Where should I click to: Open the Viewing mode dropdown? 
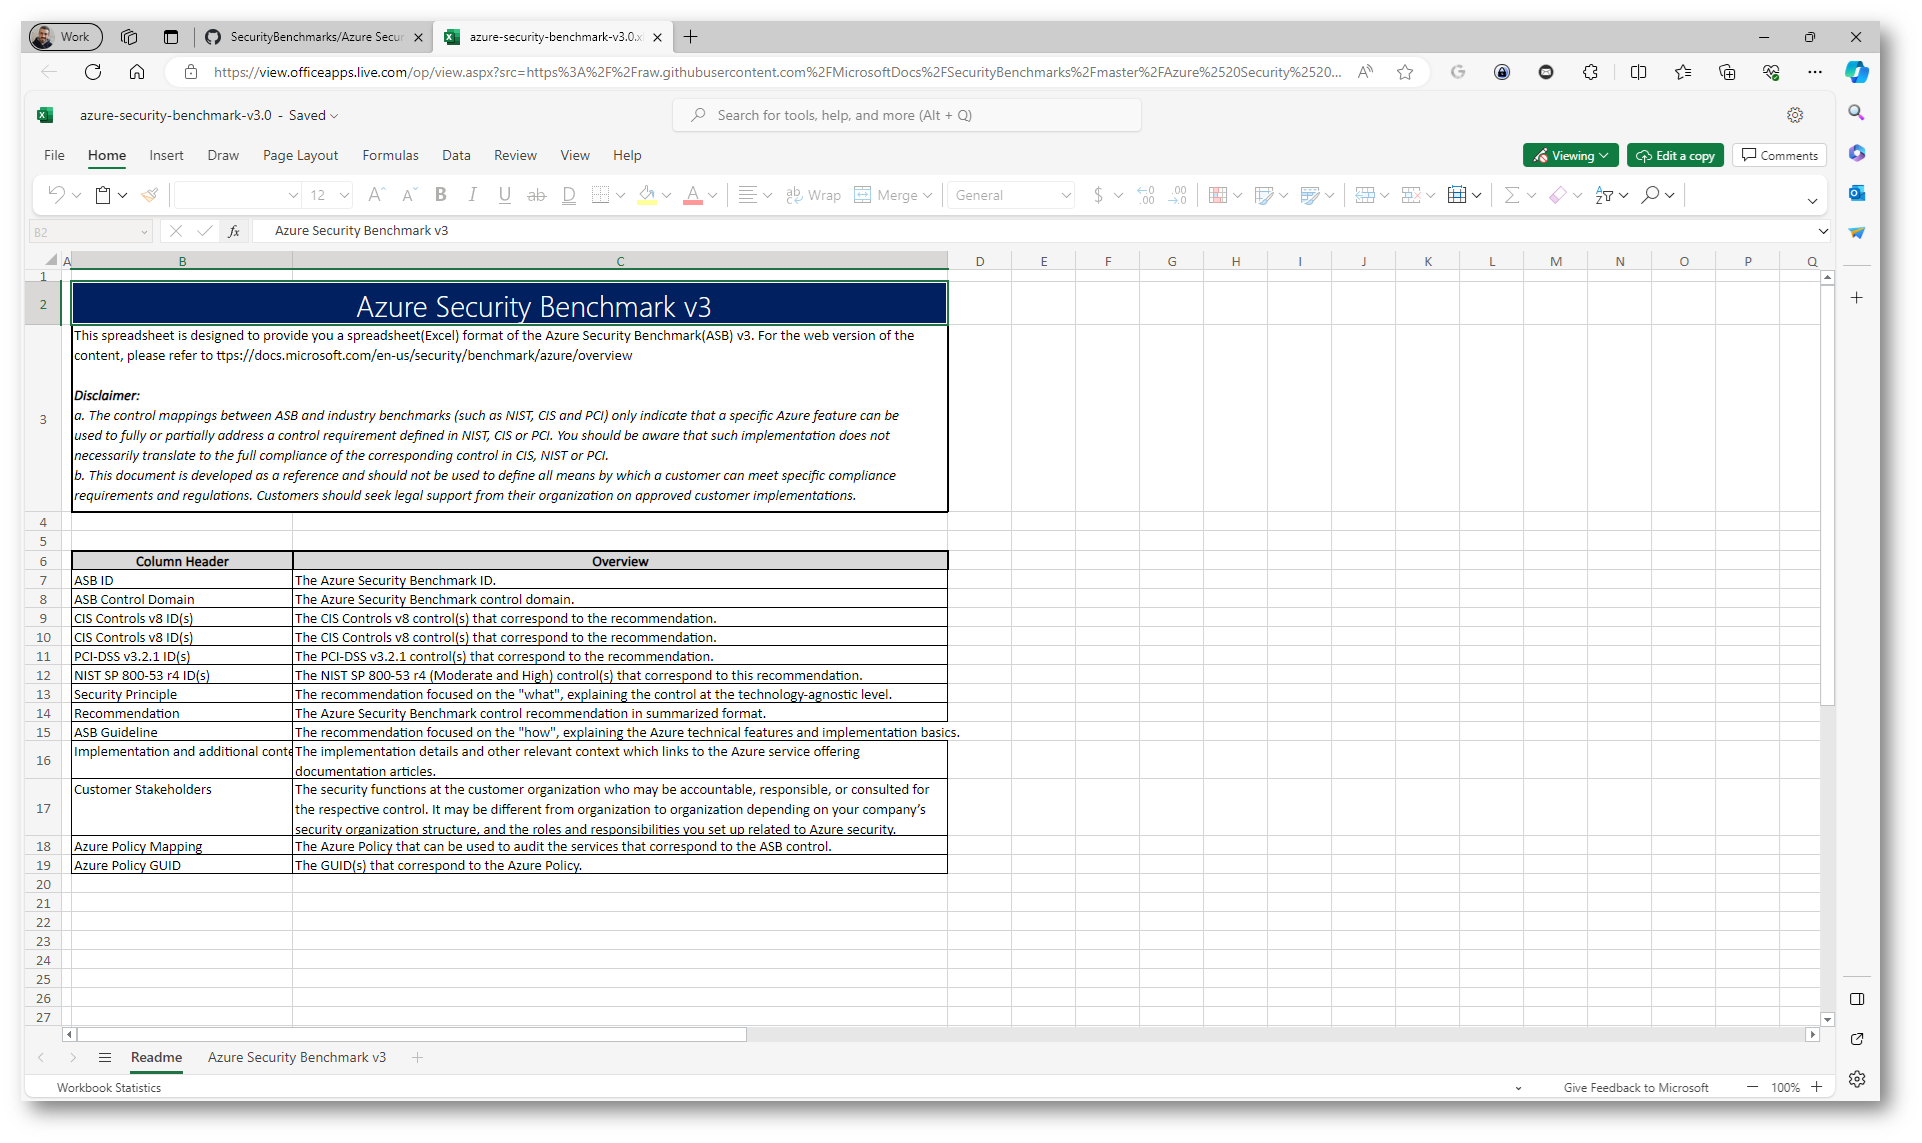tap(1570, 155)
